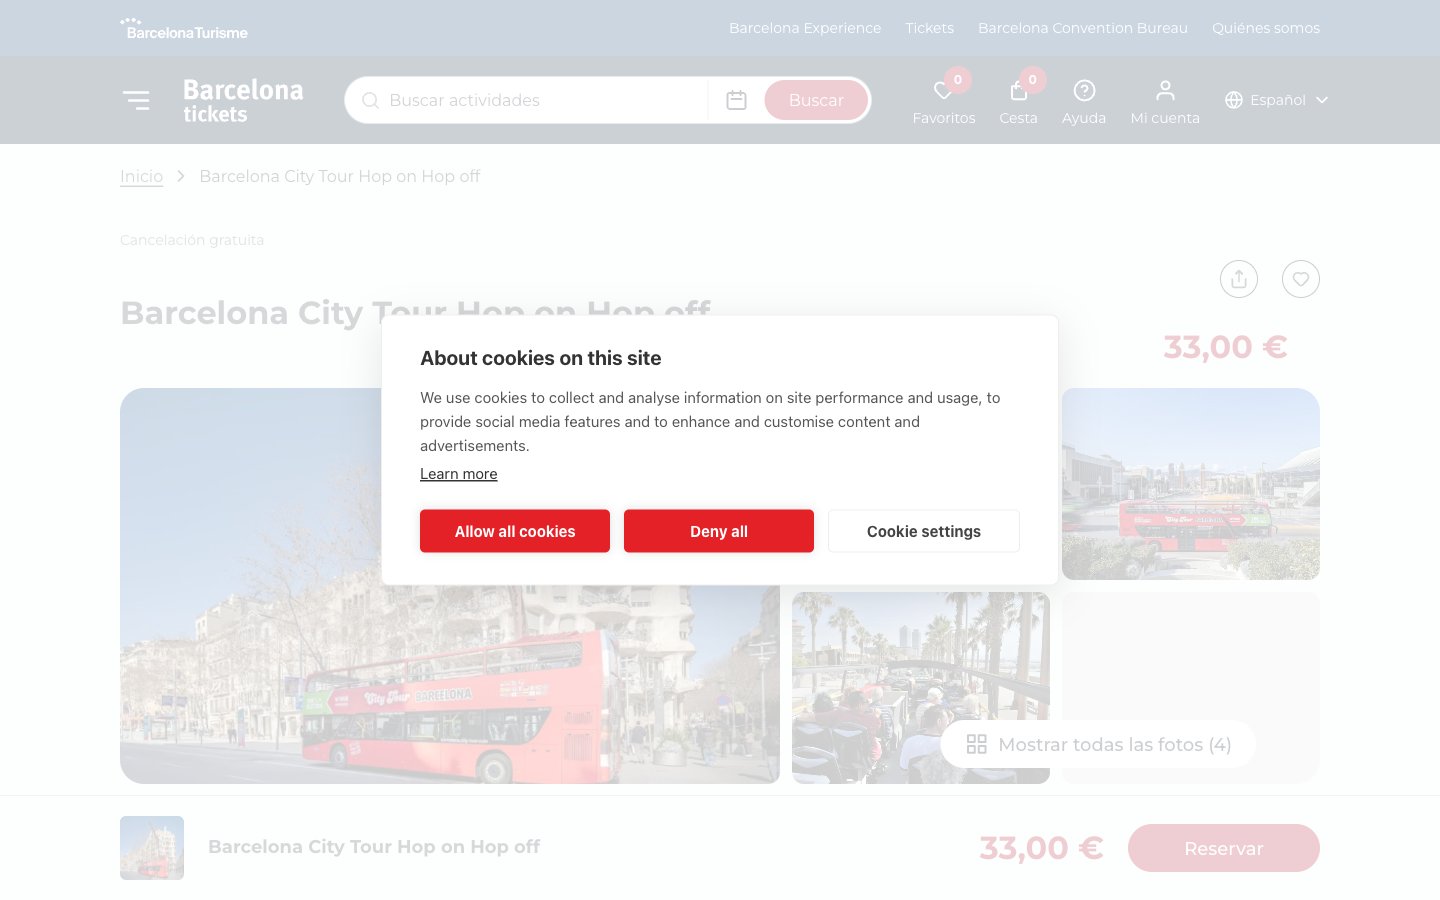Open Cookie settings
1440x900 pixels.
click(923, 531)
